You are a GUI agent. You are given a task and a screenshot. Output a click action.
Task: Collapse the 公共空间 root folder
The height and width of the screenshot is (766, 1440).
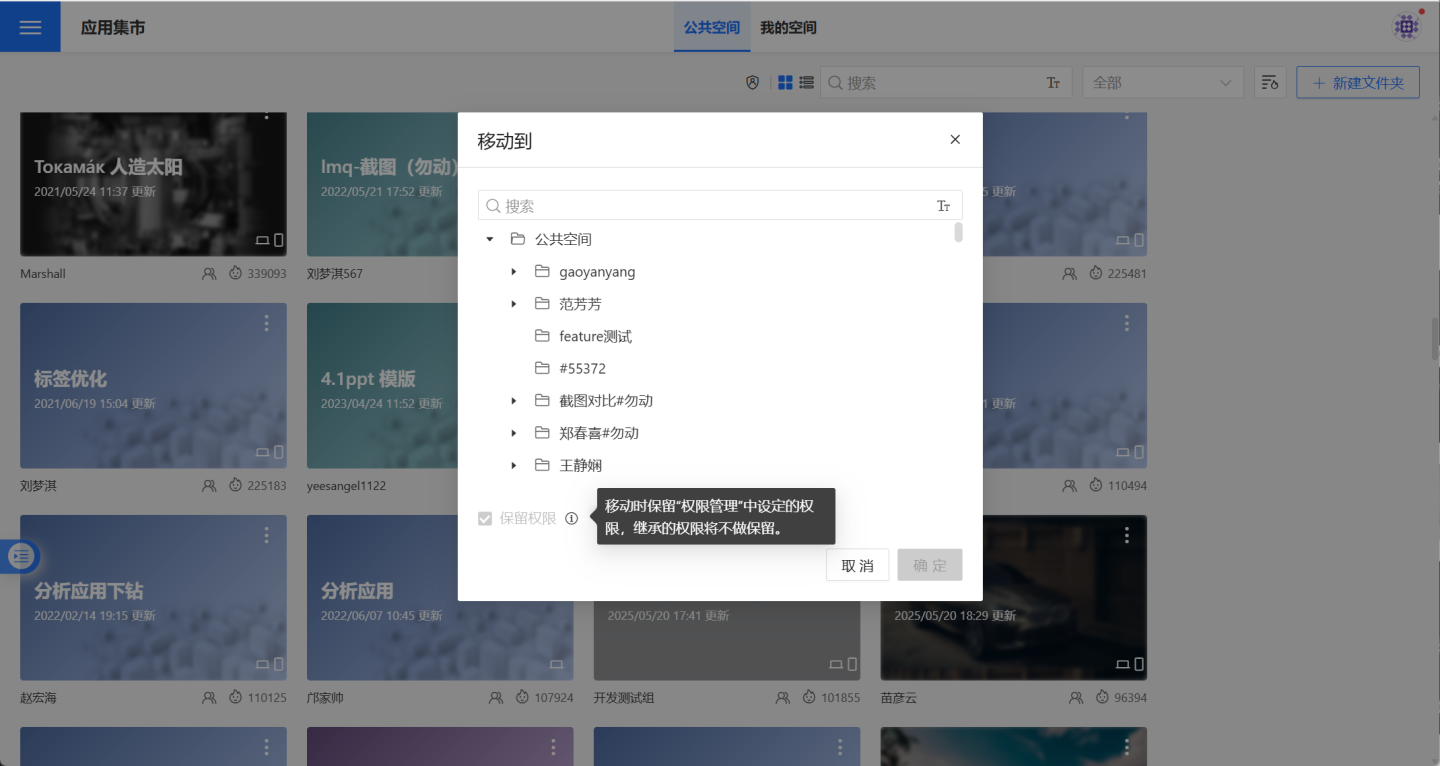pos(490,239)
